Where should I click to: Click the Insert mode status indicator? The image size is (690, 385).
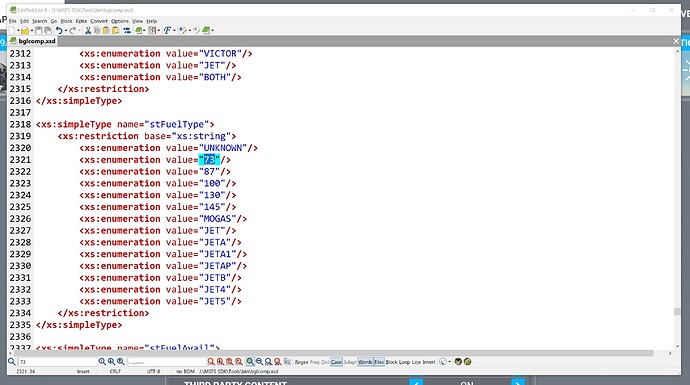(x=83, y=371)
